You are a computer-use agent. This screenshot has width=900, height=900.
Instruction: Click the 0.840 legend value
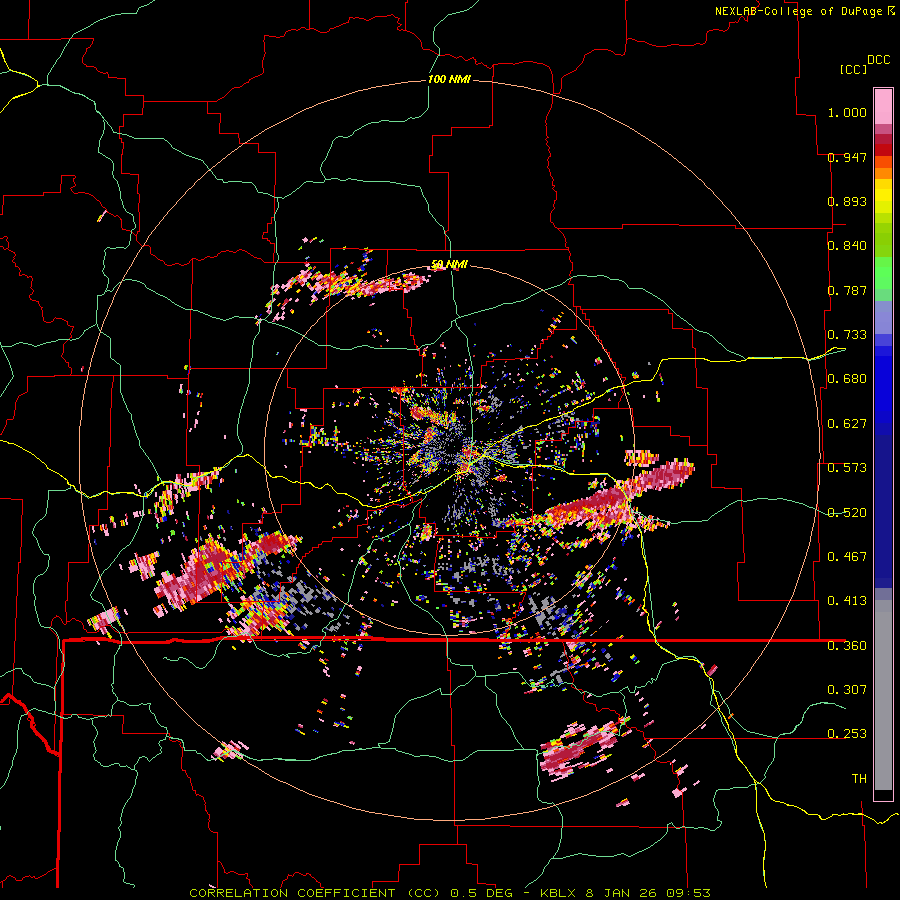[x=847, y=246]
